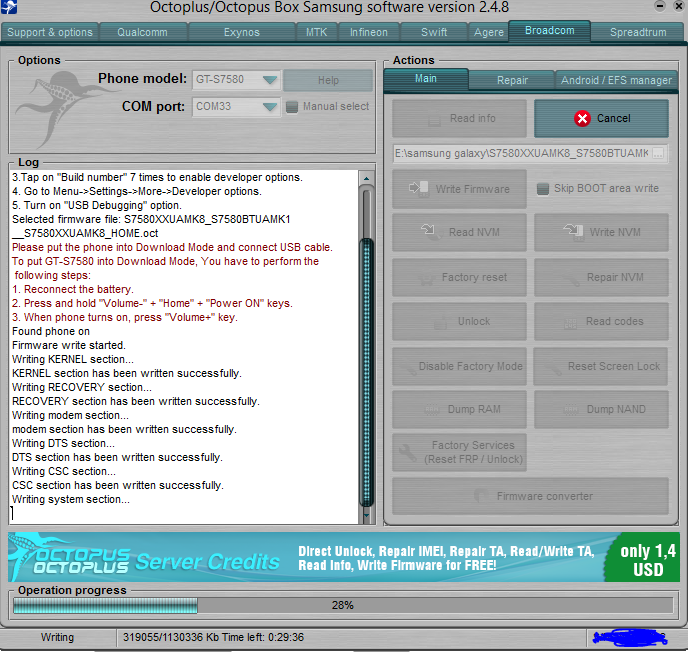Open the Exynos tab

(241, 32)
